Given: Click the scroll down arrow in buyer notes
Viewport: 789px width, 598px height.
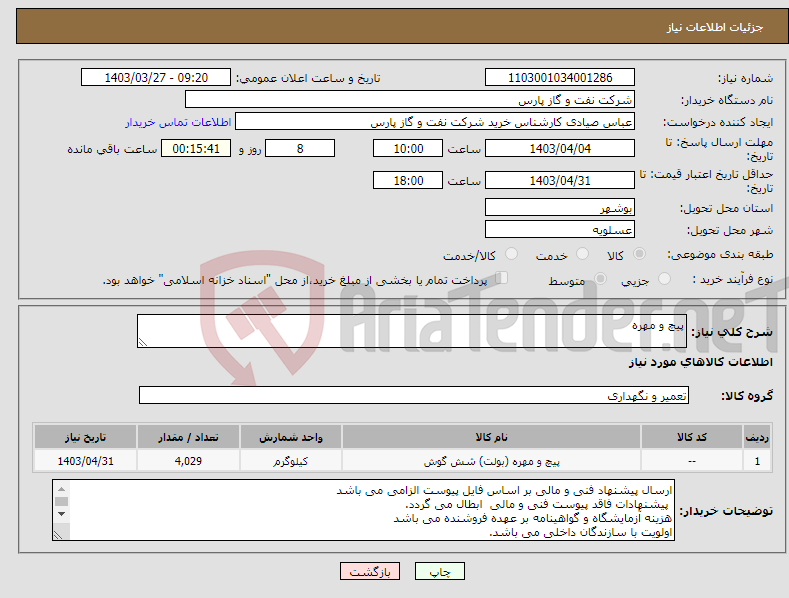Looking at the screenshot, I should 61,514.
